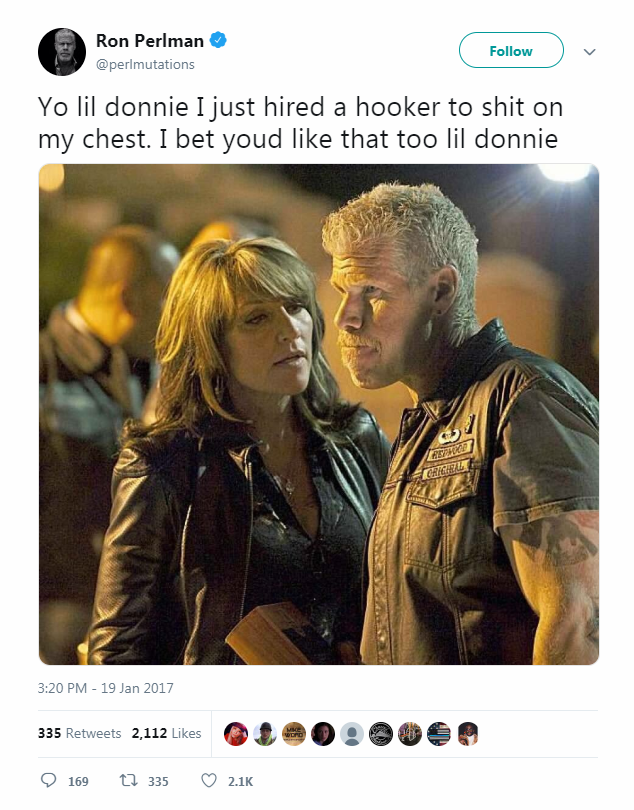634x810 pixels.
Task: Click the American flag liker avatar
Action: pos(439,734)
